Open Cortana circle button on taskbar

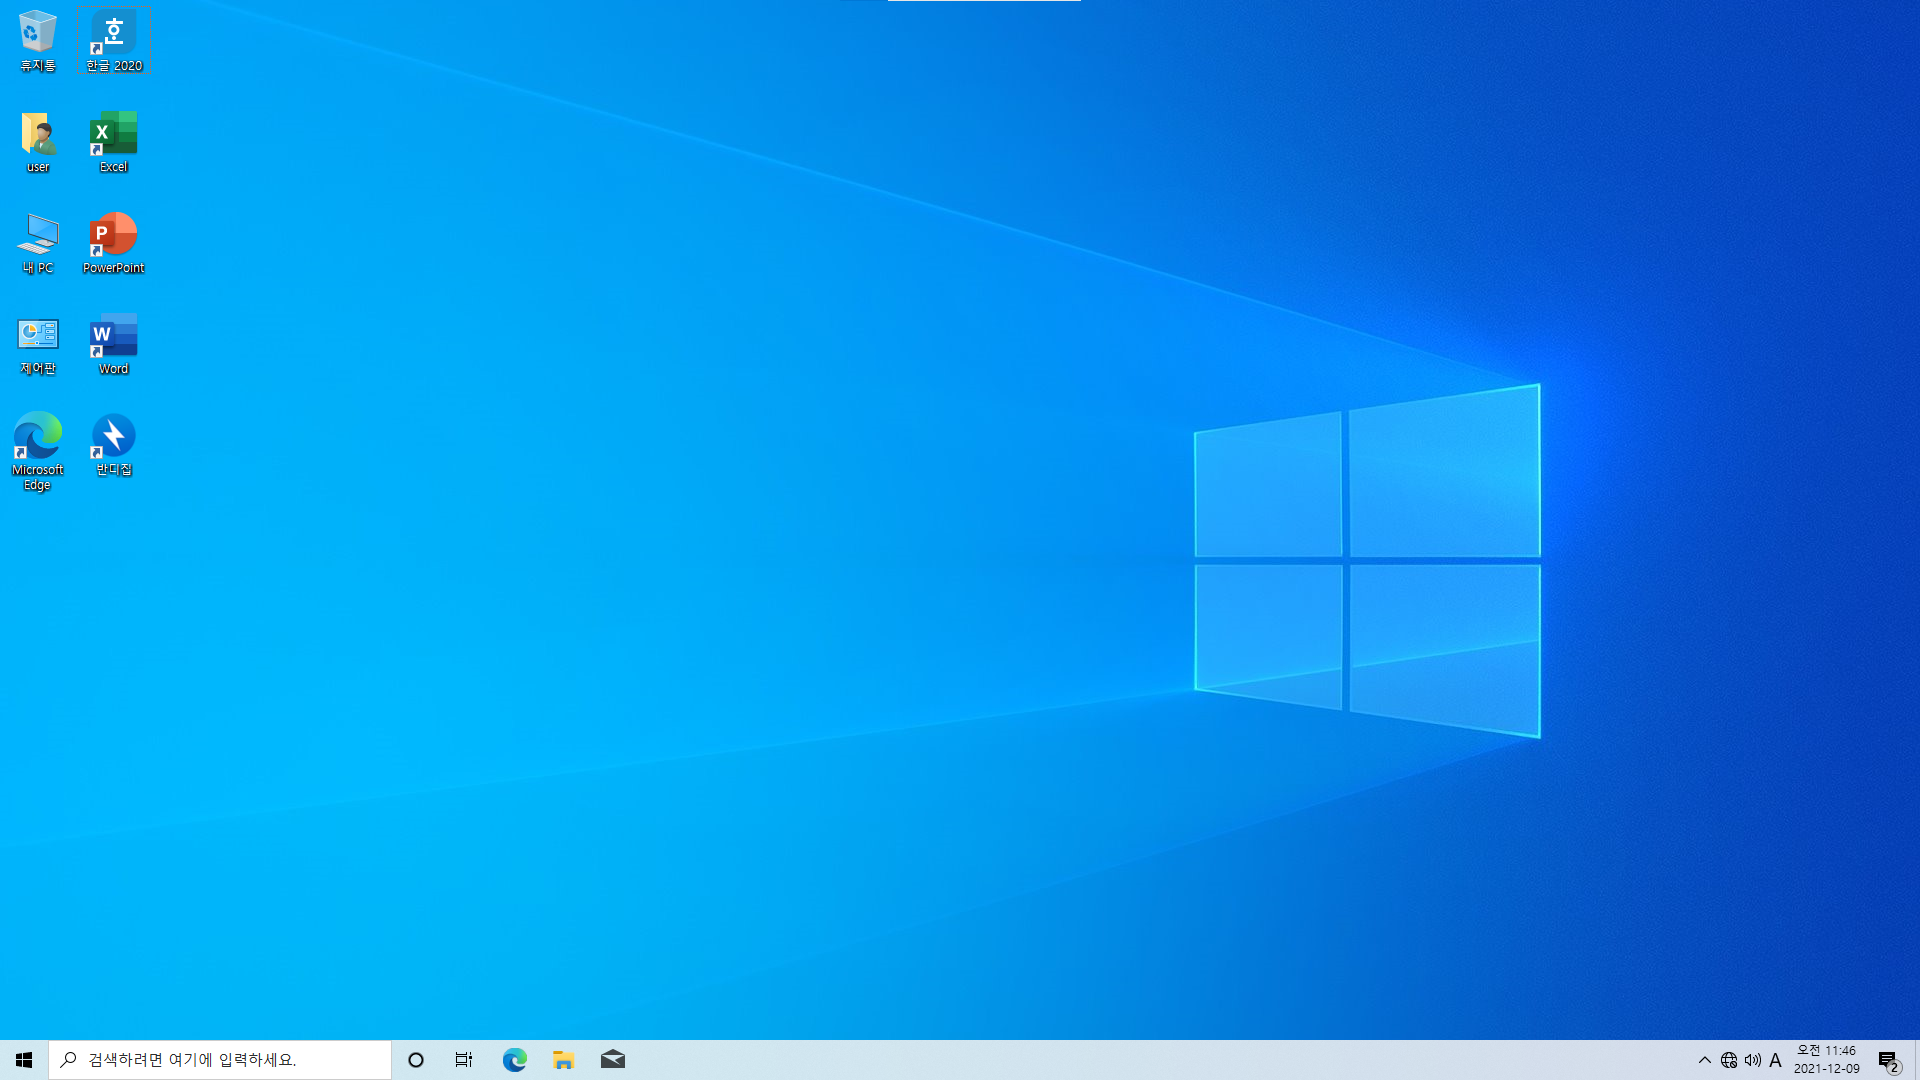(416, 1060)
